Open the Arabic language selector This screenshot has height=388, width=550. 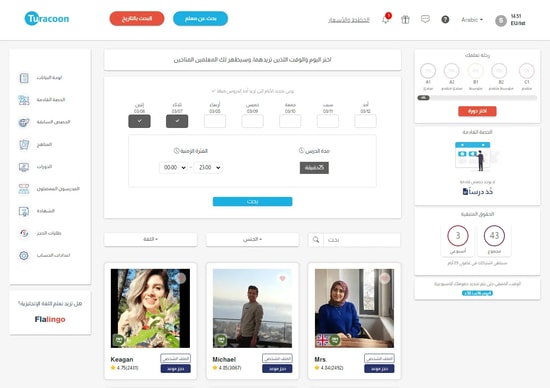click(472, 20)
